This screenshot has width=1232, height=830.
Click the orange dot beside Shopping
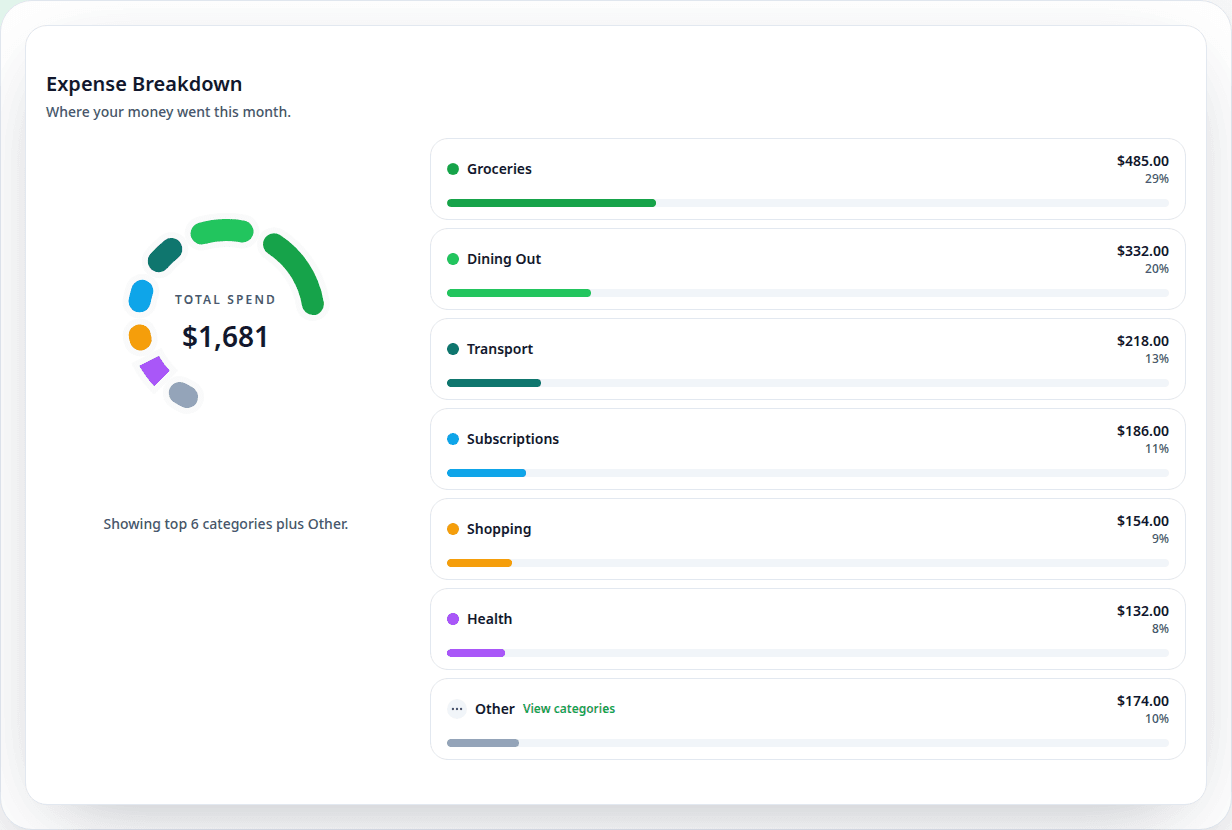[453, 529]
